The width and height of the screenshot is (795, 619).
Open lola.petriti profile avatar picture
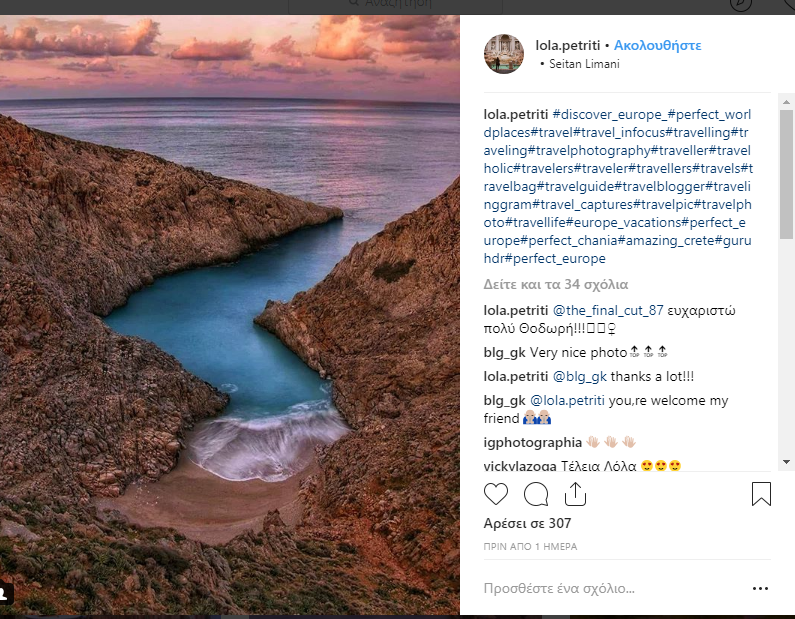pos(504,54)
